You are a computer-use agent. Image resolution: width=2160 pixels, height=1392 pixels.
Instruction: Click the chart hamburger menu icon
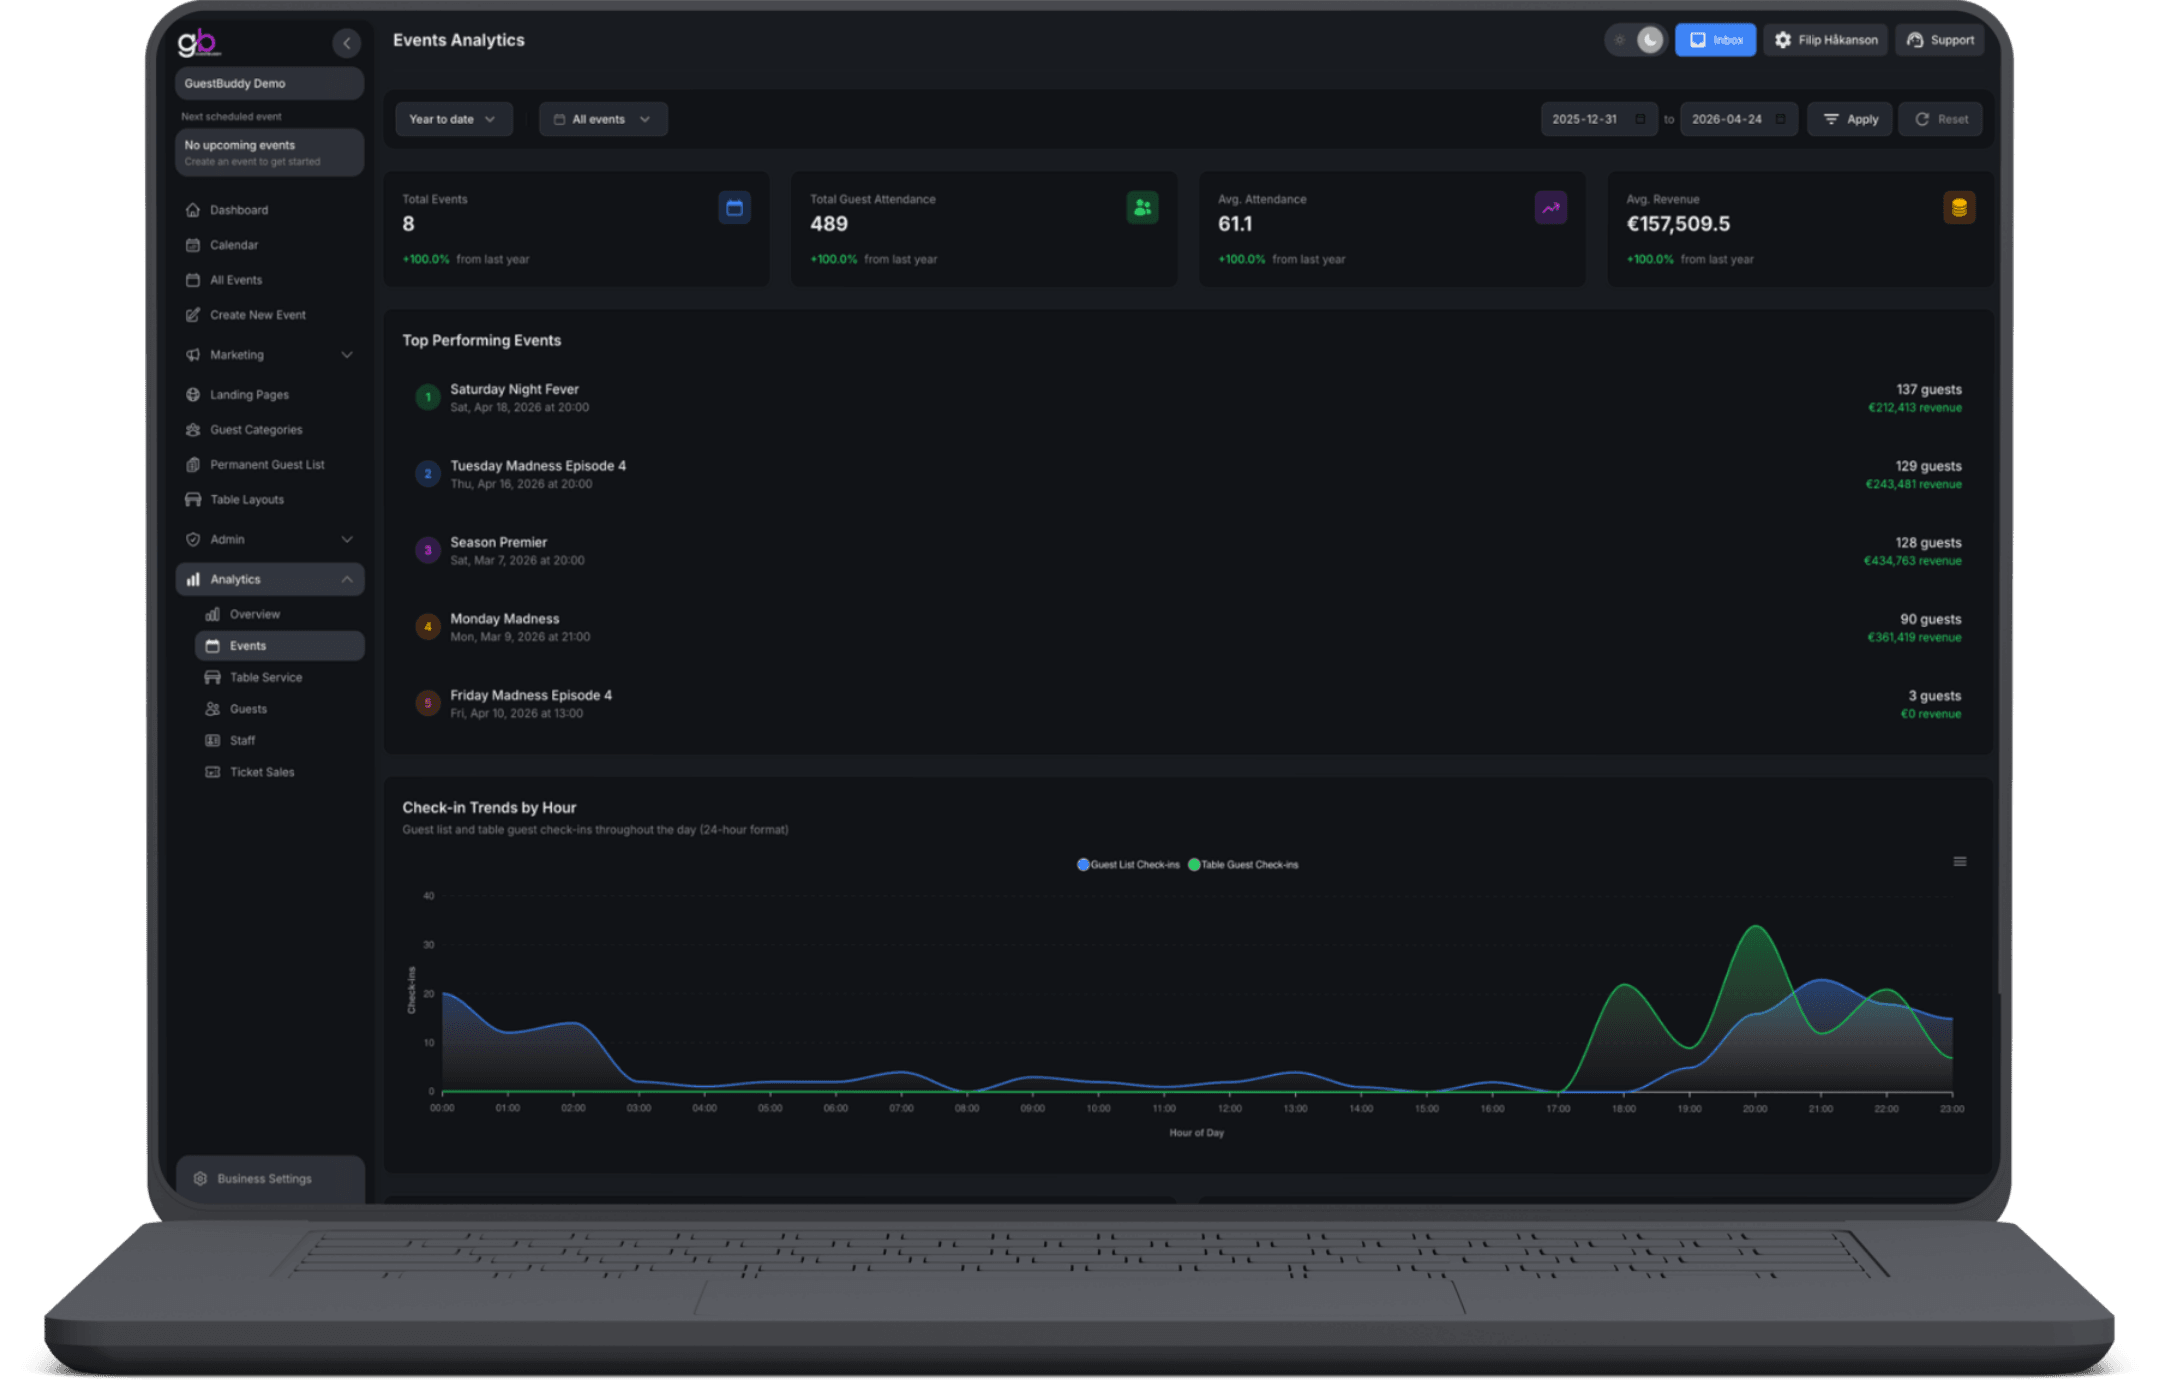(1959, 862)
